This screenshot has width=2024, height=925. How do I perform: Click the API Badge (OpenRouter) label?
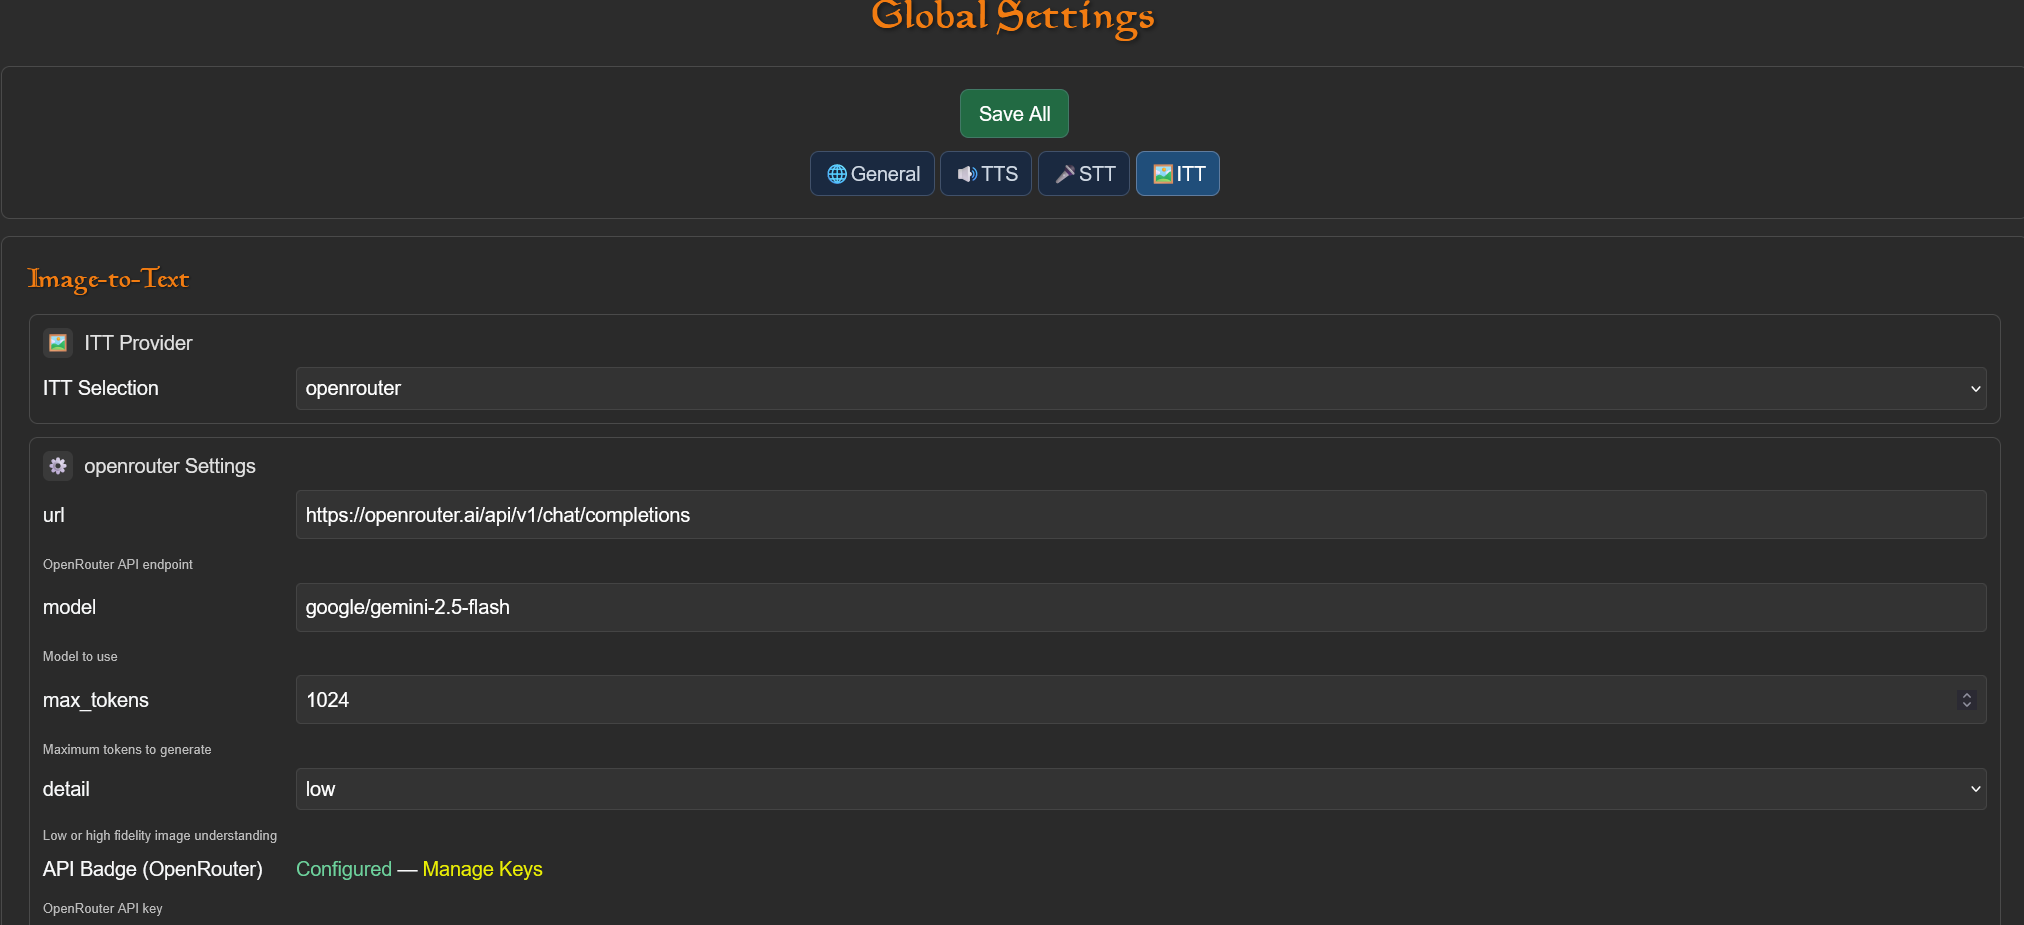tap(152, 869)
